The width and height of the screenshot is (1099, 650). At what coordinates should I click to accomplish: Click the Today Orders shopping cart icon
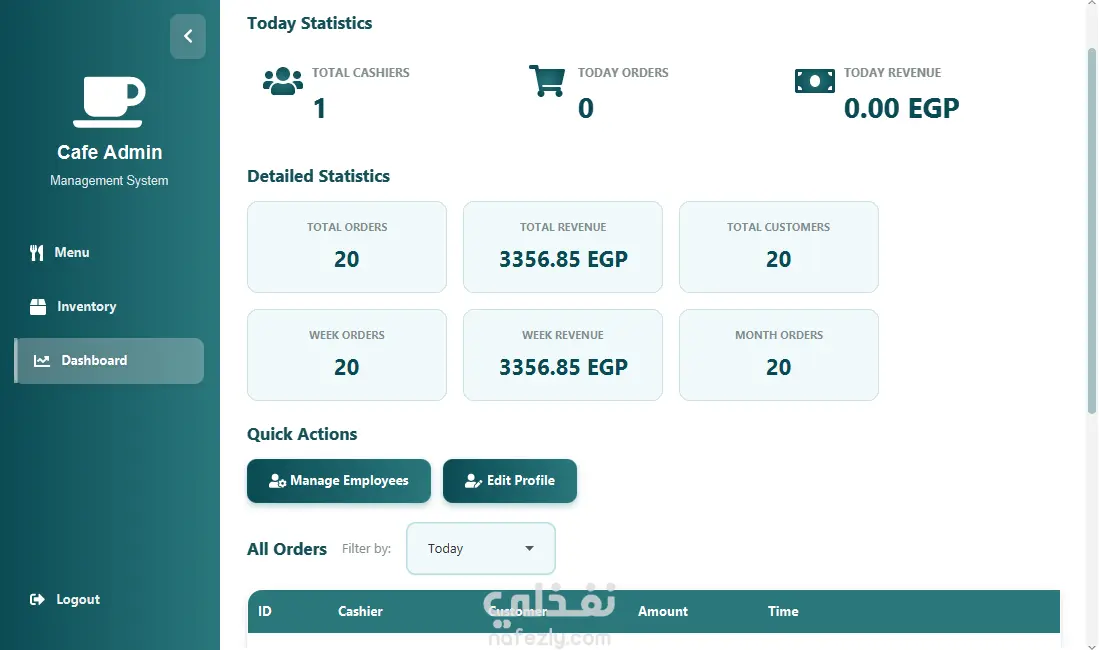click(x=547, y=81)
